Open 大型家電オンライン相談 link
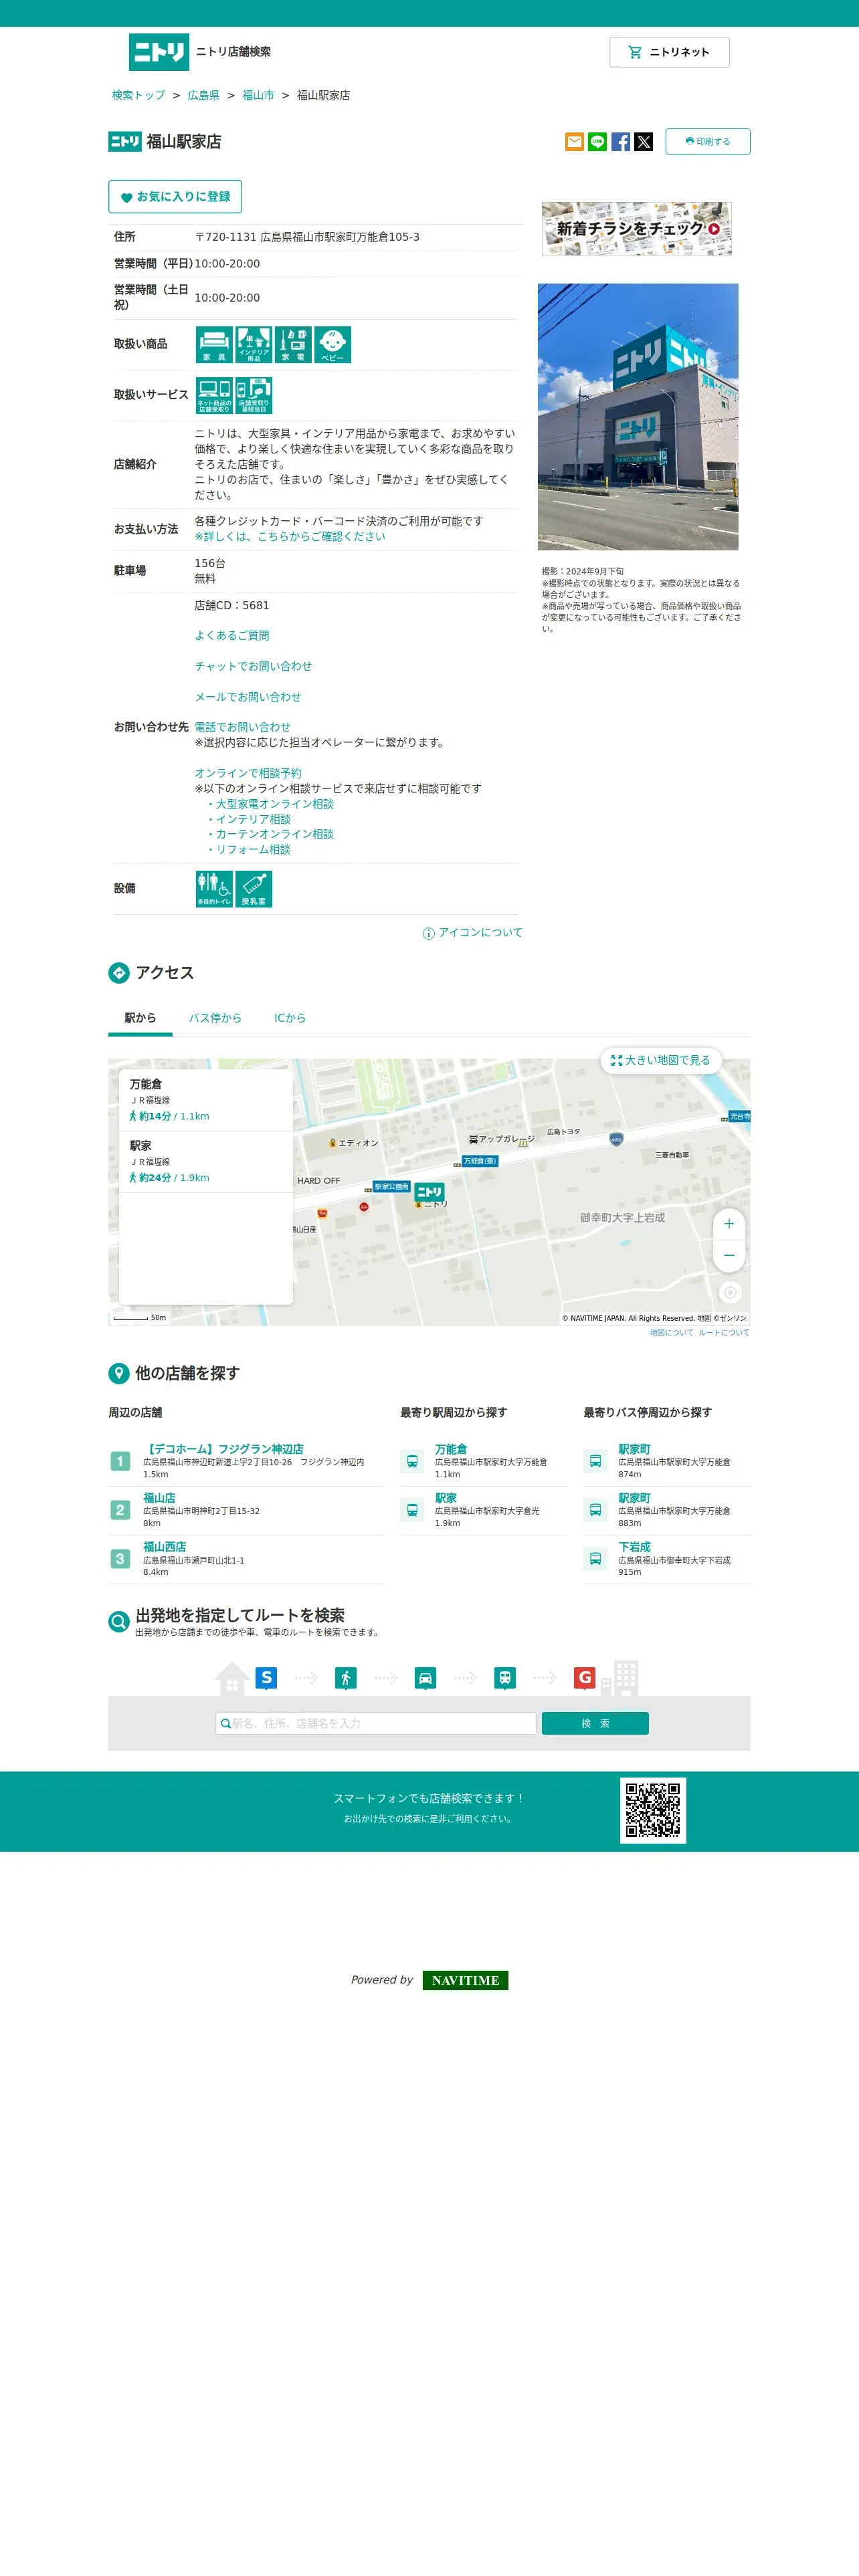 (x=275, y=804)
